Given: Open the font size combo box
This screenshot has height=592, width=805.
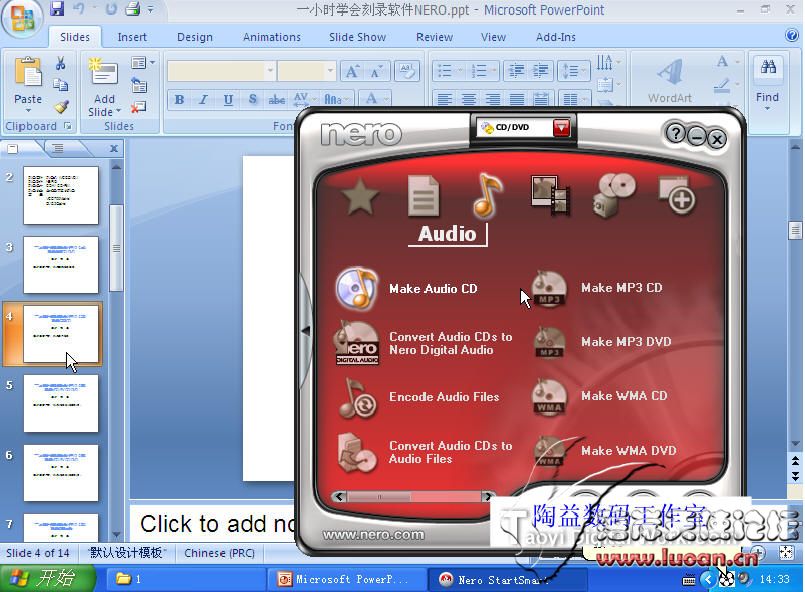Looking at the screenshot, I should (306, 71).
